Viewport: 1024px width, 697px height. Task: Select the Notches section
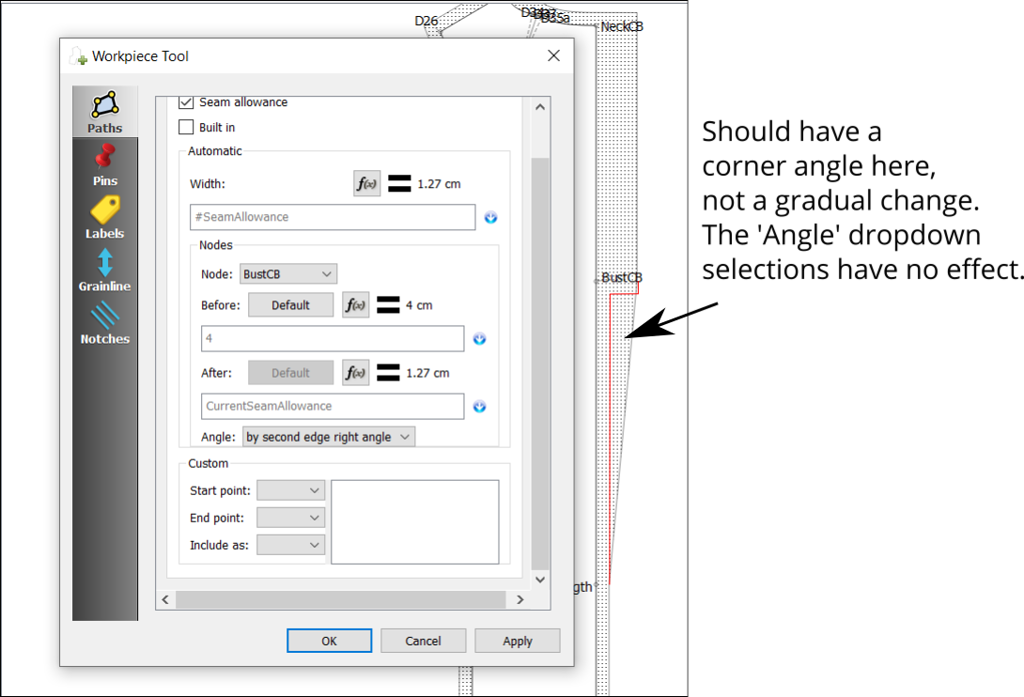point(104,324)
